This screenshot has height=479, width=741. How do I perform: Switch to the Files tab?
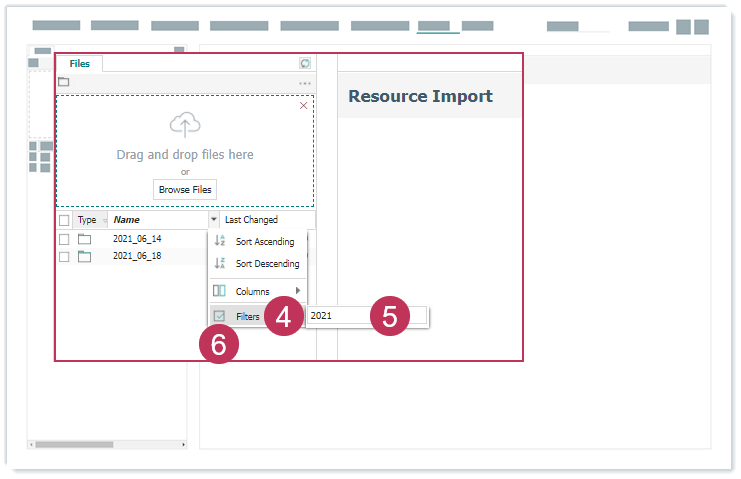tap(79, 63)
